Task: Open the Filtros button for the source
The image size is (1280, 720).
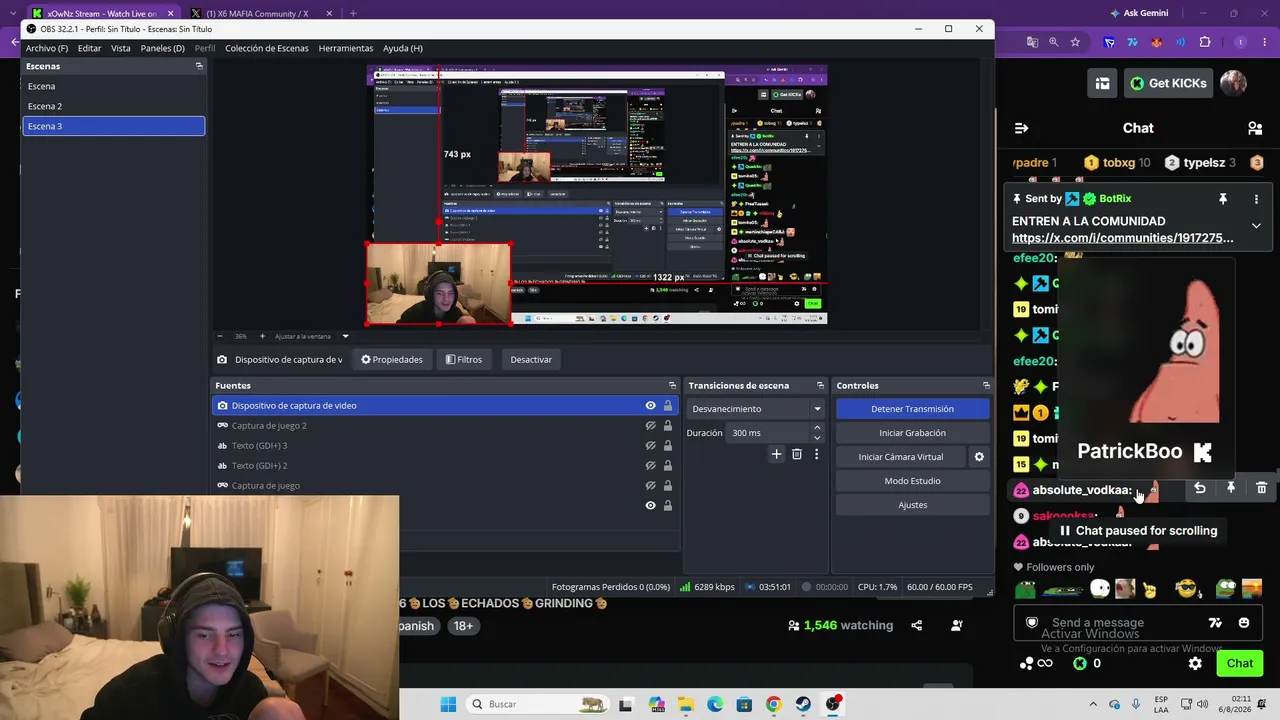Action: pyautogui.click(x=464, y=359)
